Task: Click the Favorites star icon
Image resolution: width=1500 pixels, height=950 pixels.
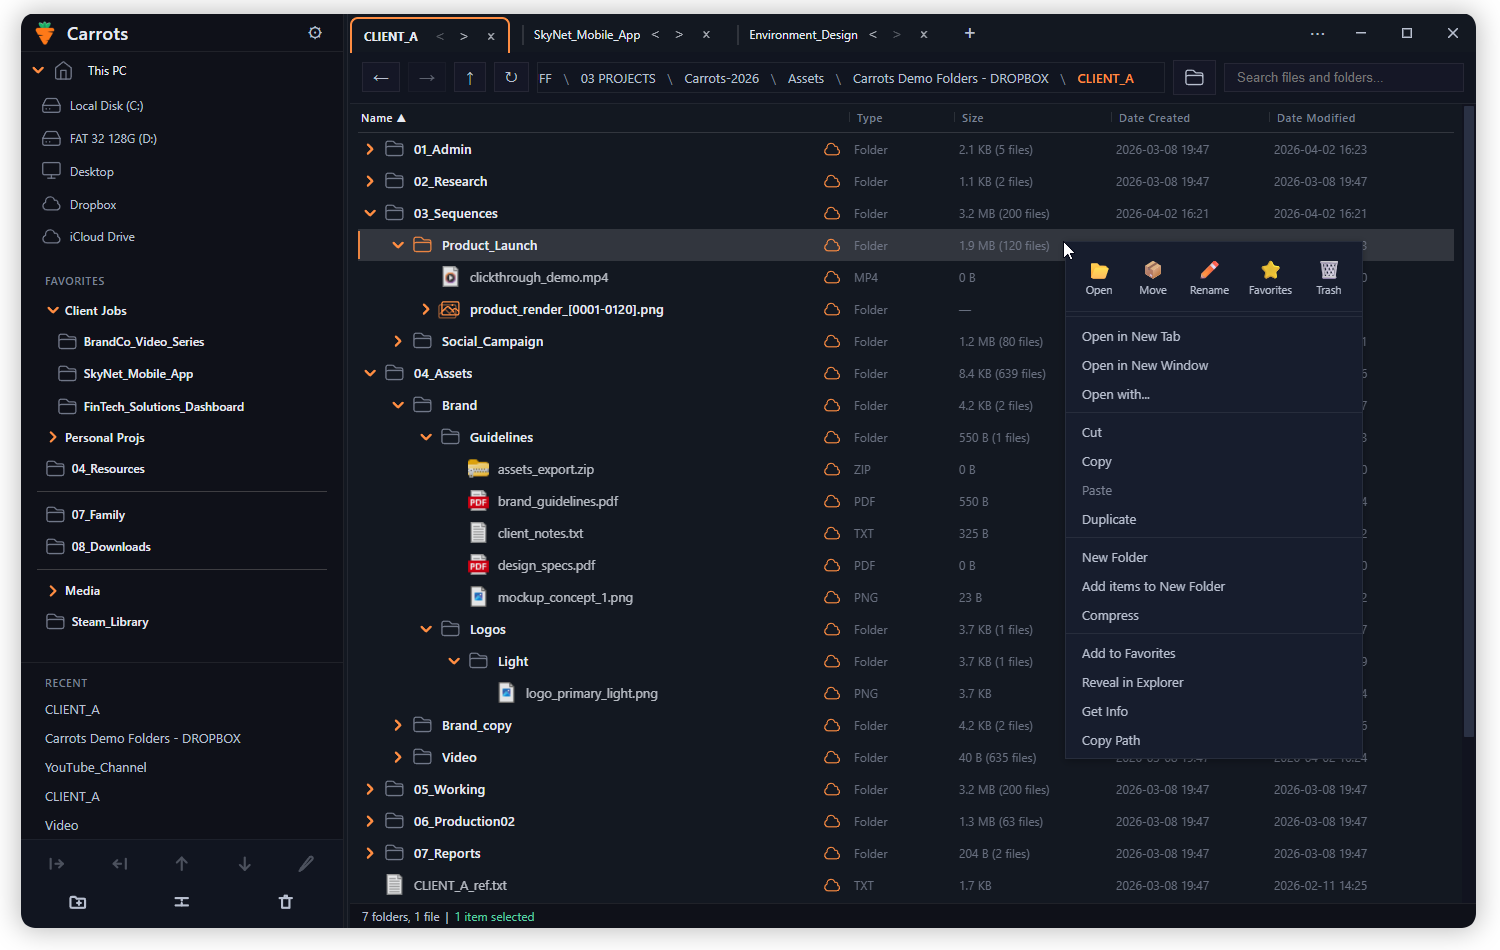Action: click(1270, 271)
